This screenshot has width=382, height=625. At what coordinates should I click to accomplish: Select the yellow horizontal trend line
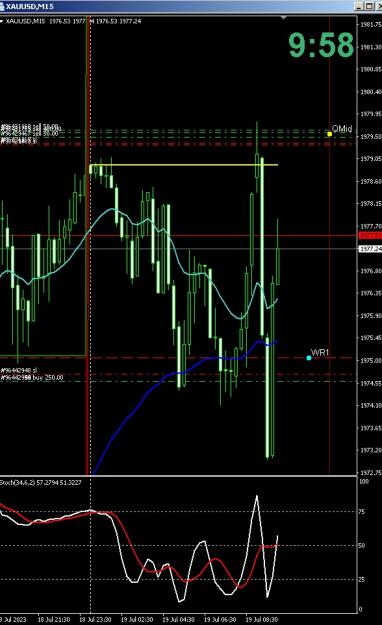[184, 165]
